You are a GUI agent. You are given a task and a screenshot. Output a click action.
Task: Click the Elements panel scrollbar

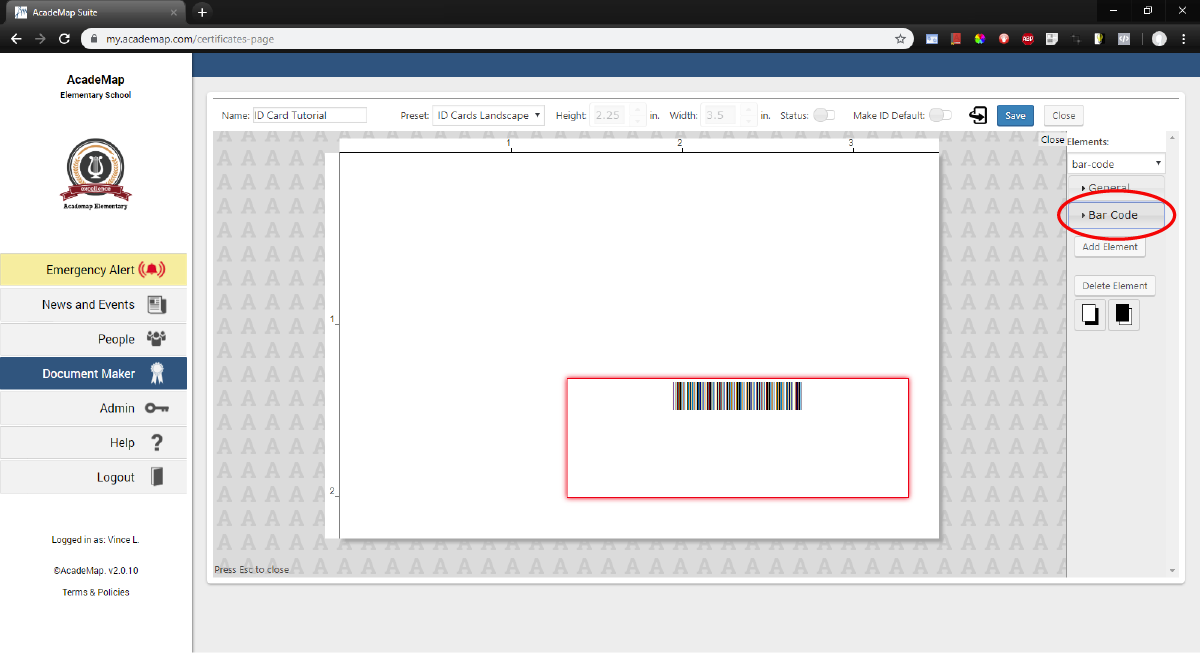(x=1173, y=353)
